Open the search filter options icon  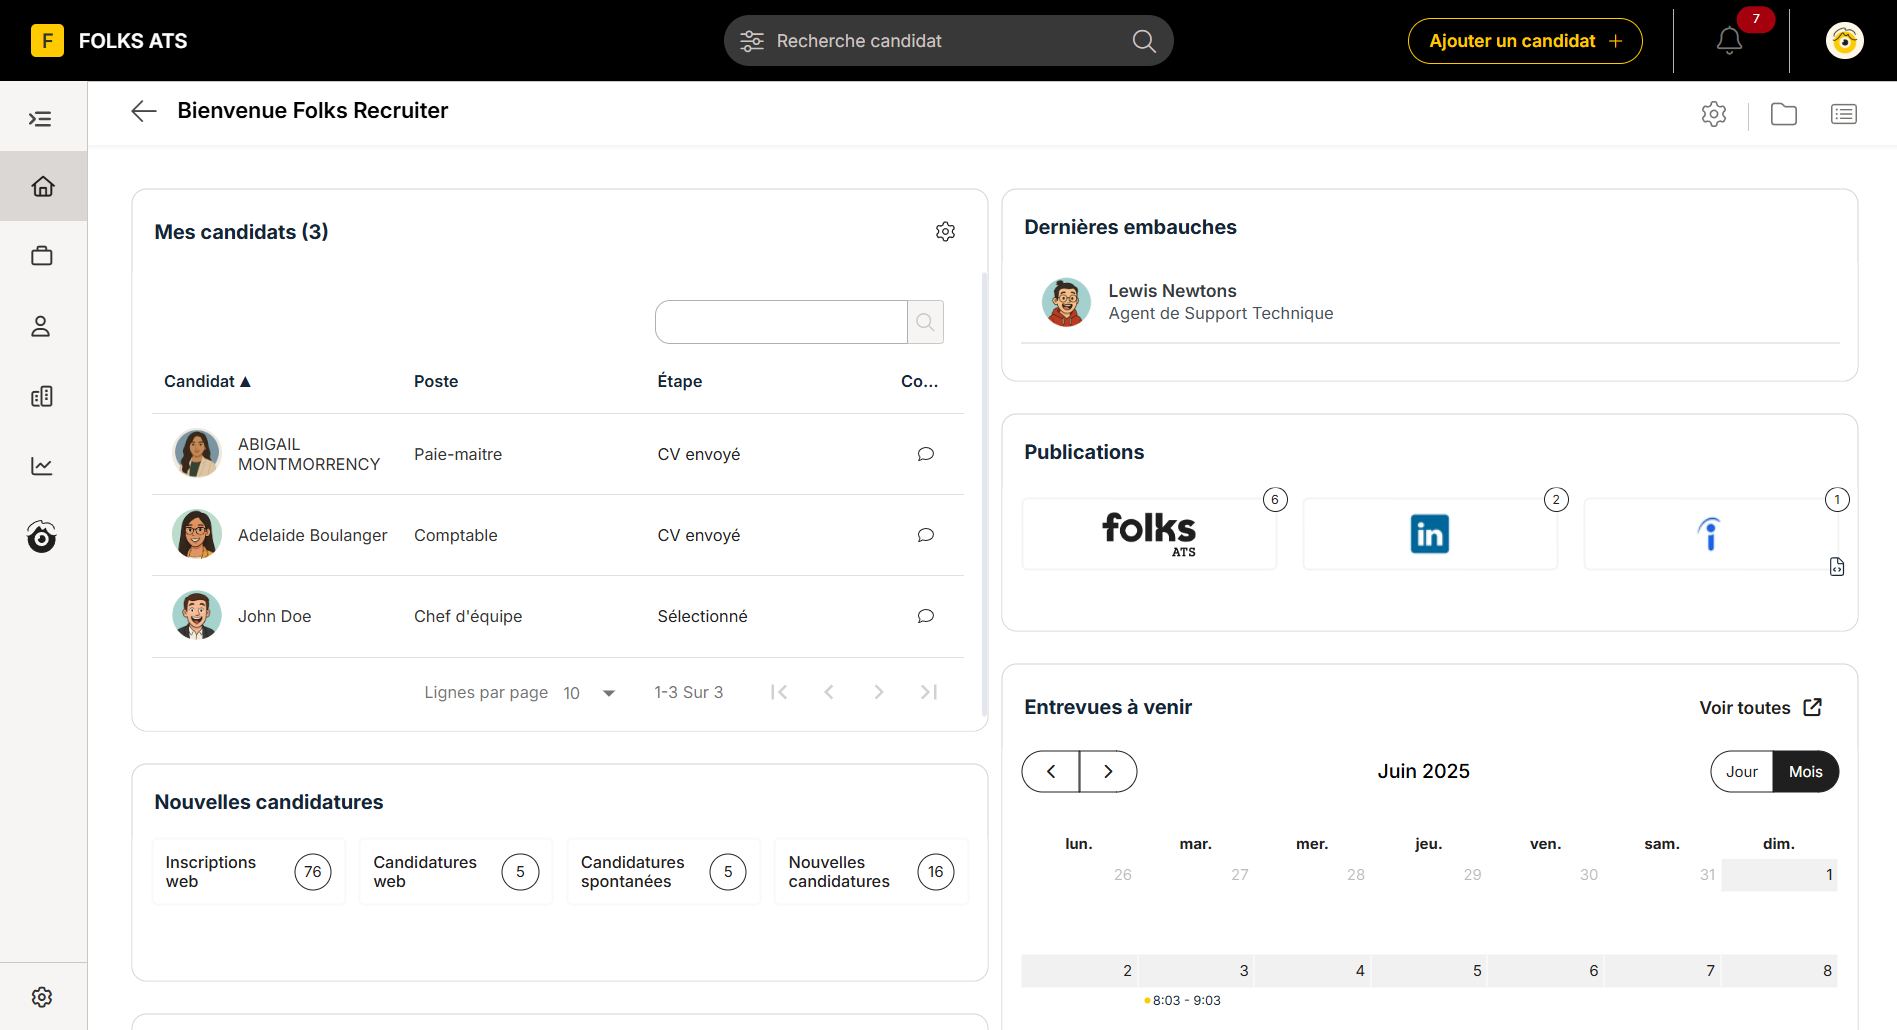pyautogui.click(x=752, y=41)
